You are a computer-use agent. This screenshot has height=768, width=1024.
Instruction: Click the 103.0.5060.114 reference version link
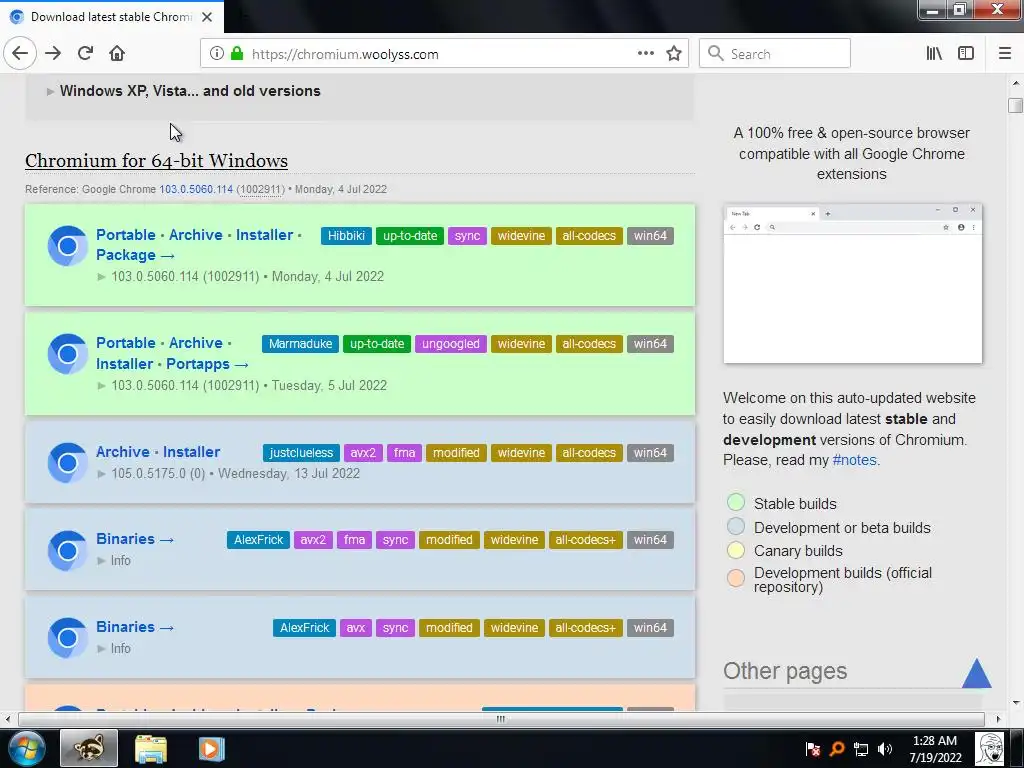[196, 189]
